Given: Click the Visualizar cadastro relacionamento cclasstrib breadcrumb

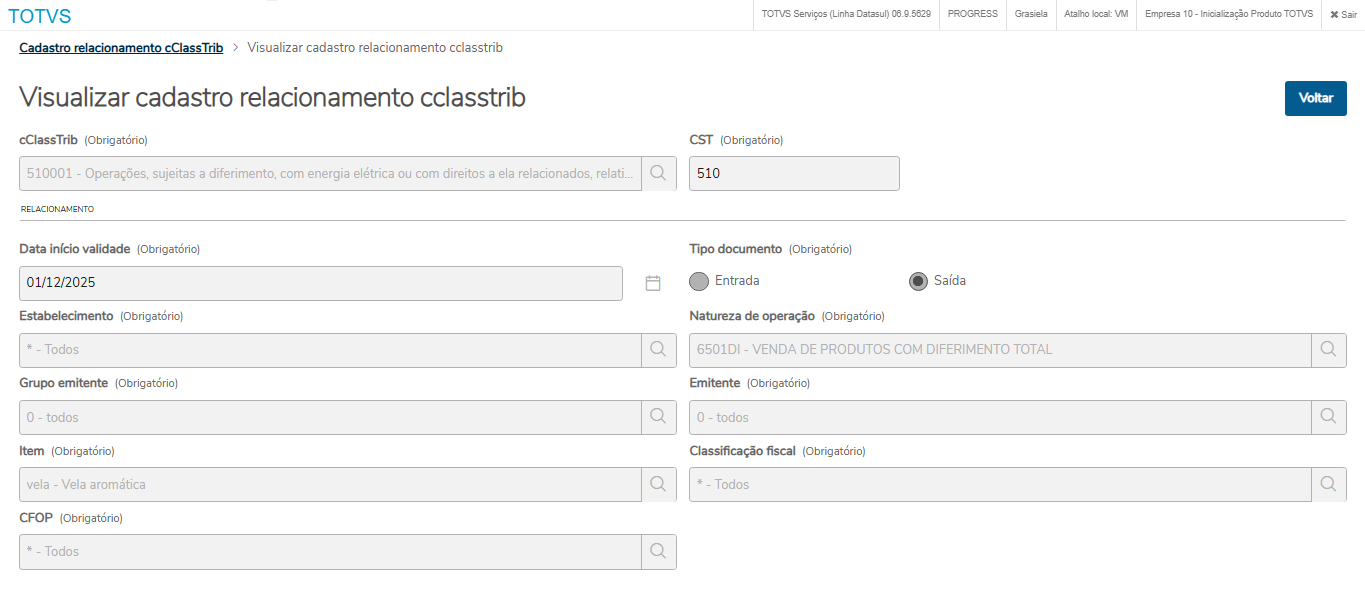Looking at the screenshot, I should pos(375,47).
